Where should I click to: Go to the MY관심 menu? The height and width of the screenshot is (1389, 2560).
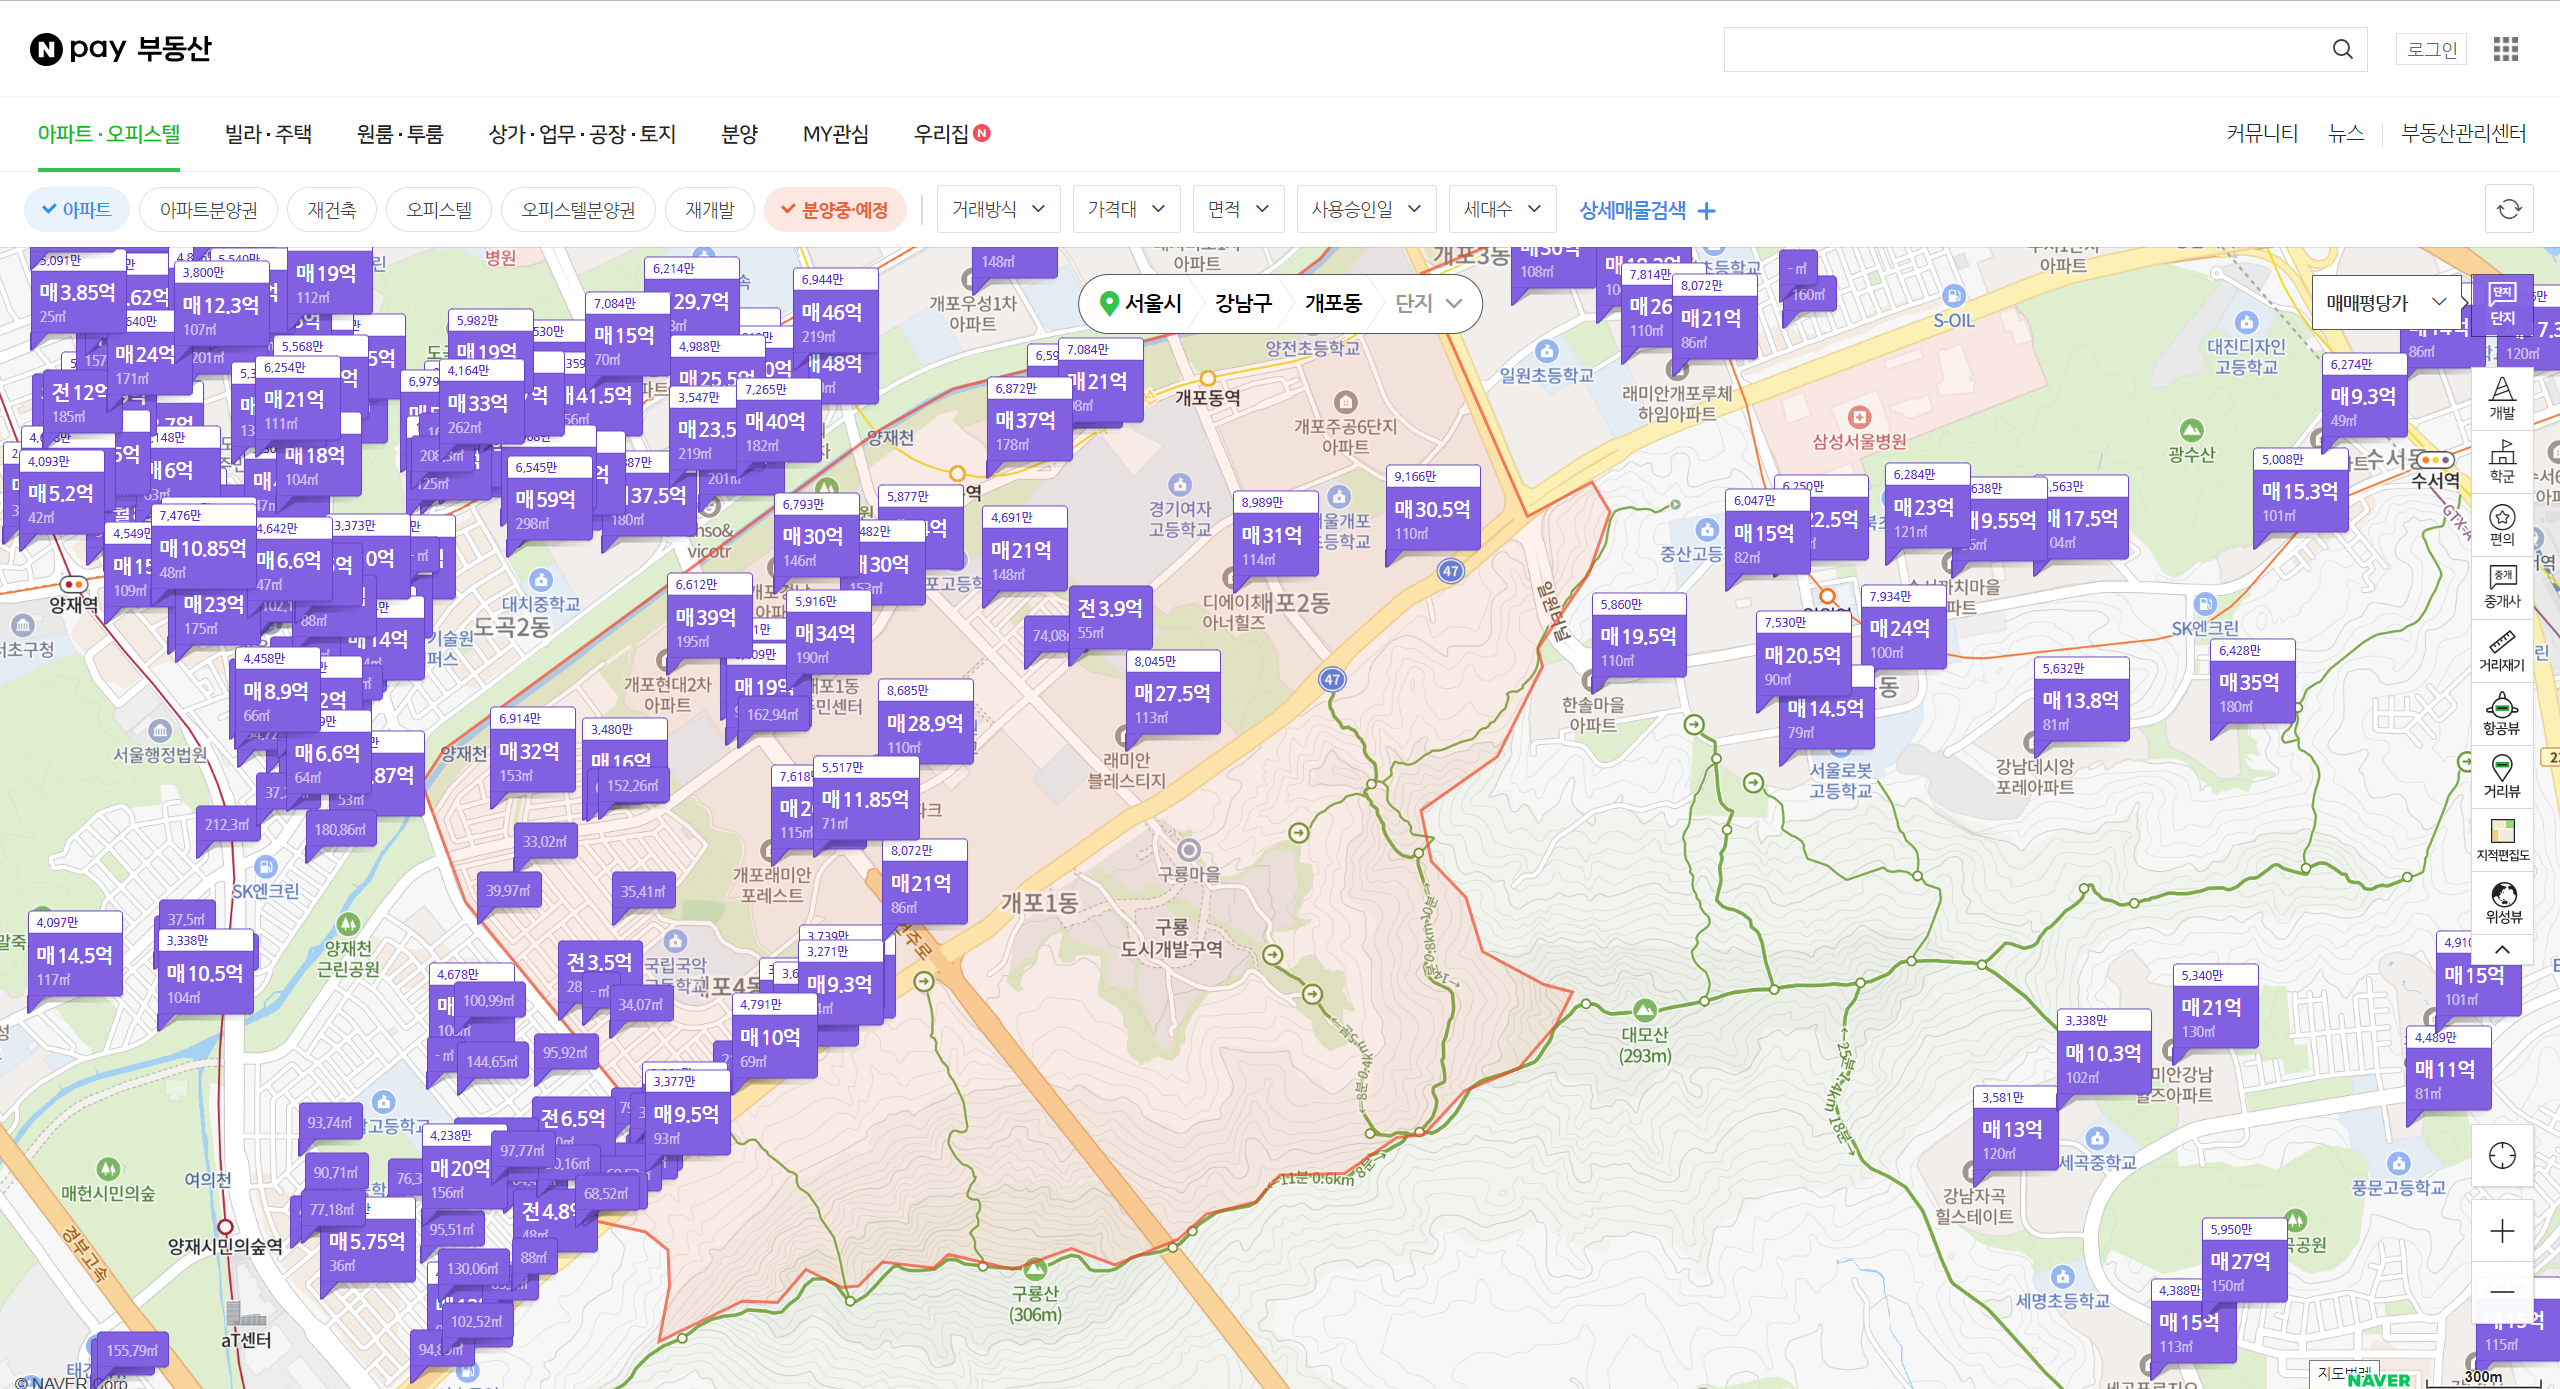tap(835, 134)
